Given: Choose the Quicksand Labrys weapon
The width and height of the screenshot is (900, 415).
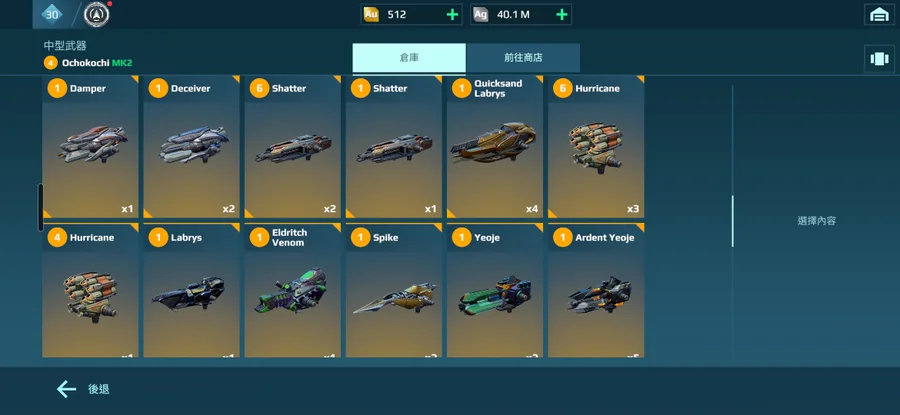Looking at the screenshot, I should click(x=495, y=146).
